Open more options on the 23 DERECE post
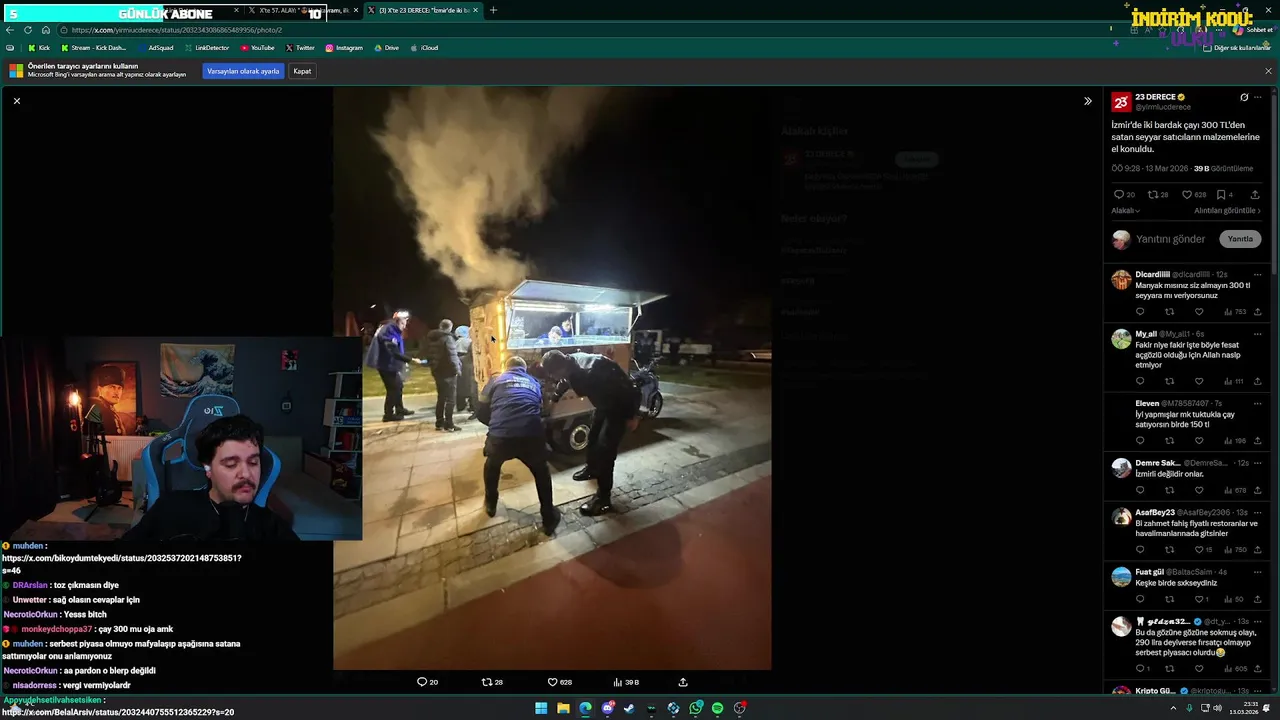 pos(1258,97)
